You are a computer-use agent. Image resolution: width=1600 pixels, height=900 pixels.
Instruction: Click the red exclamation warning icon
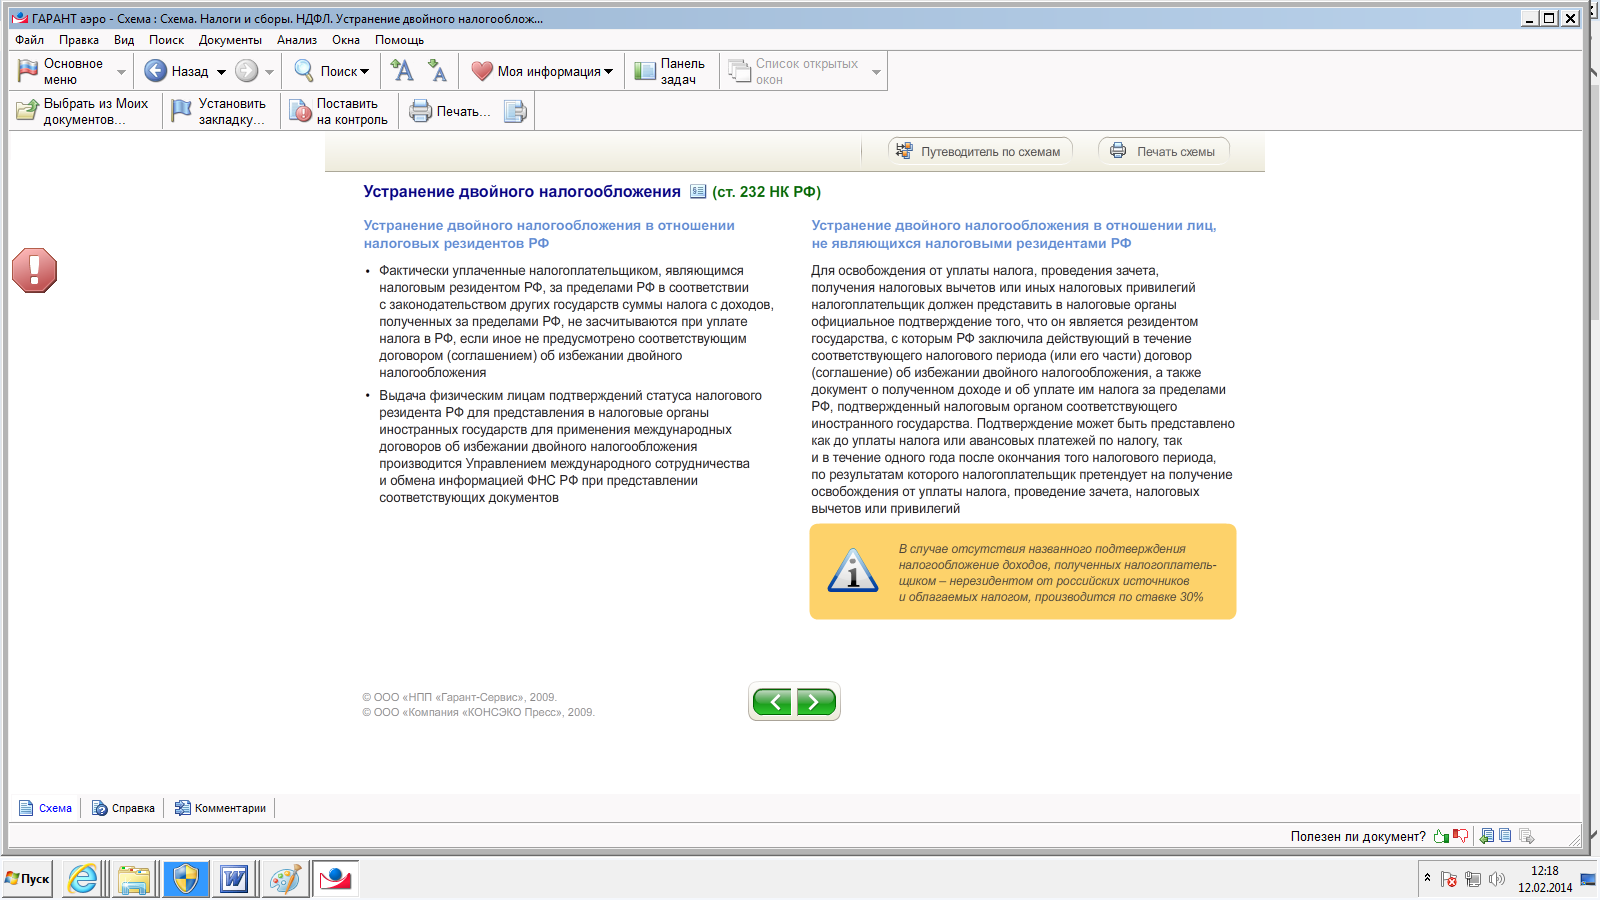coord(34,270)
